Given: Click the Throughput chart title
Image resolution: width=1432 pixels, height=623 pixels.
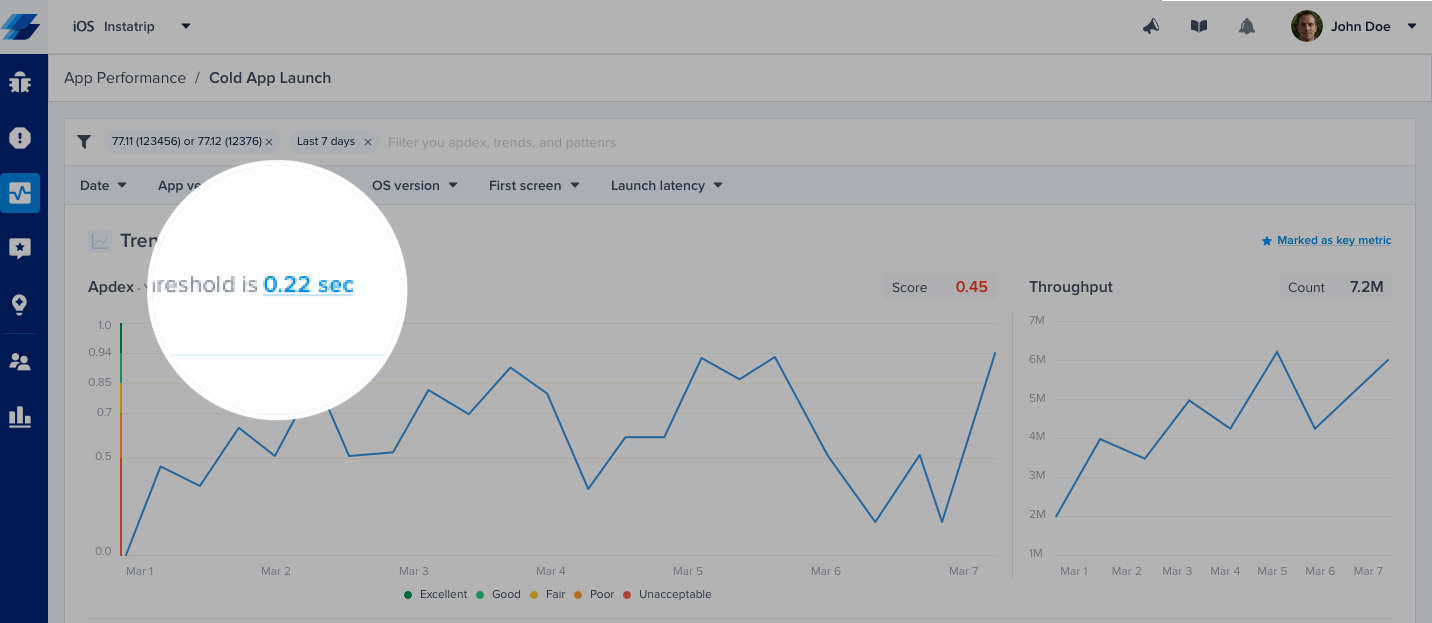Looking at the screenshot, I should tap(1071, 287).
